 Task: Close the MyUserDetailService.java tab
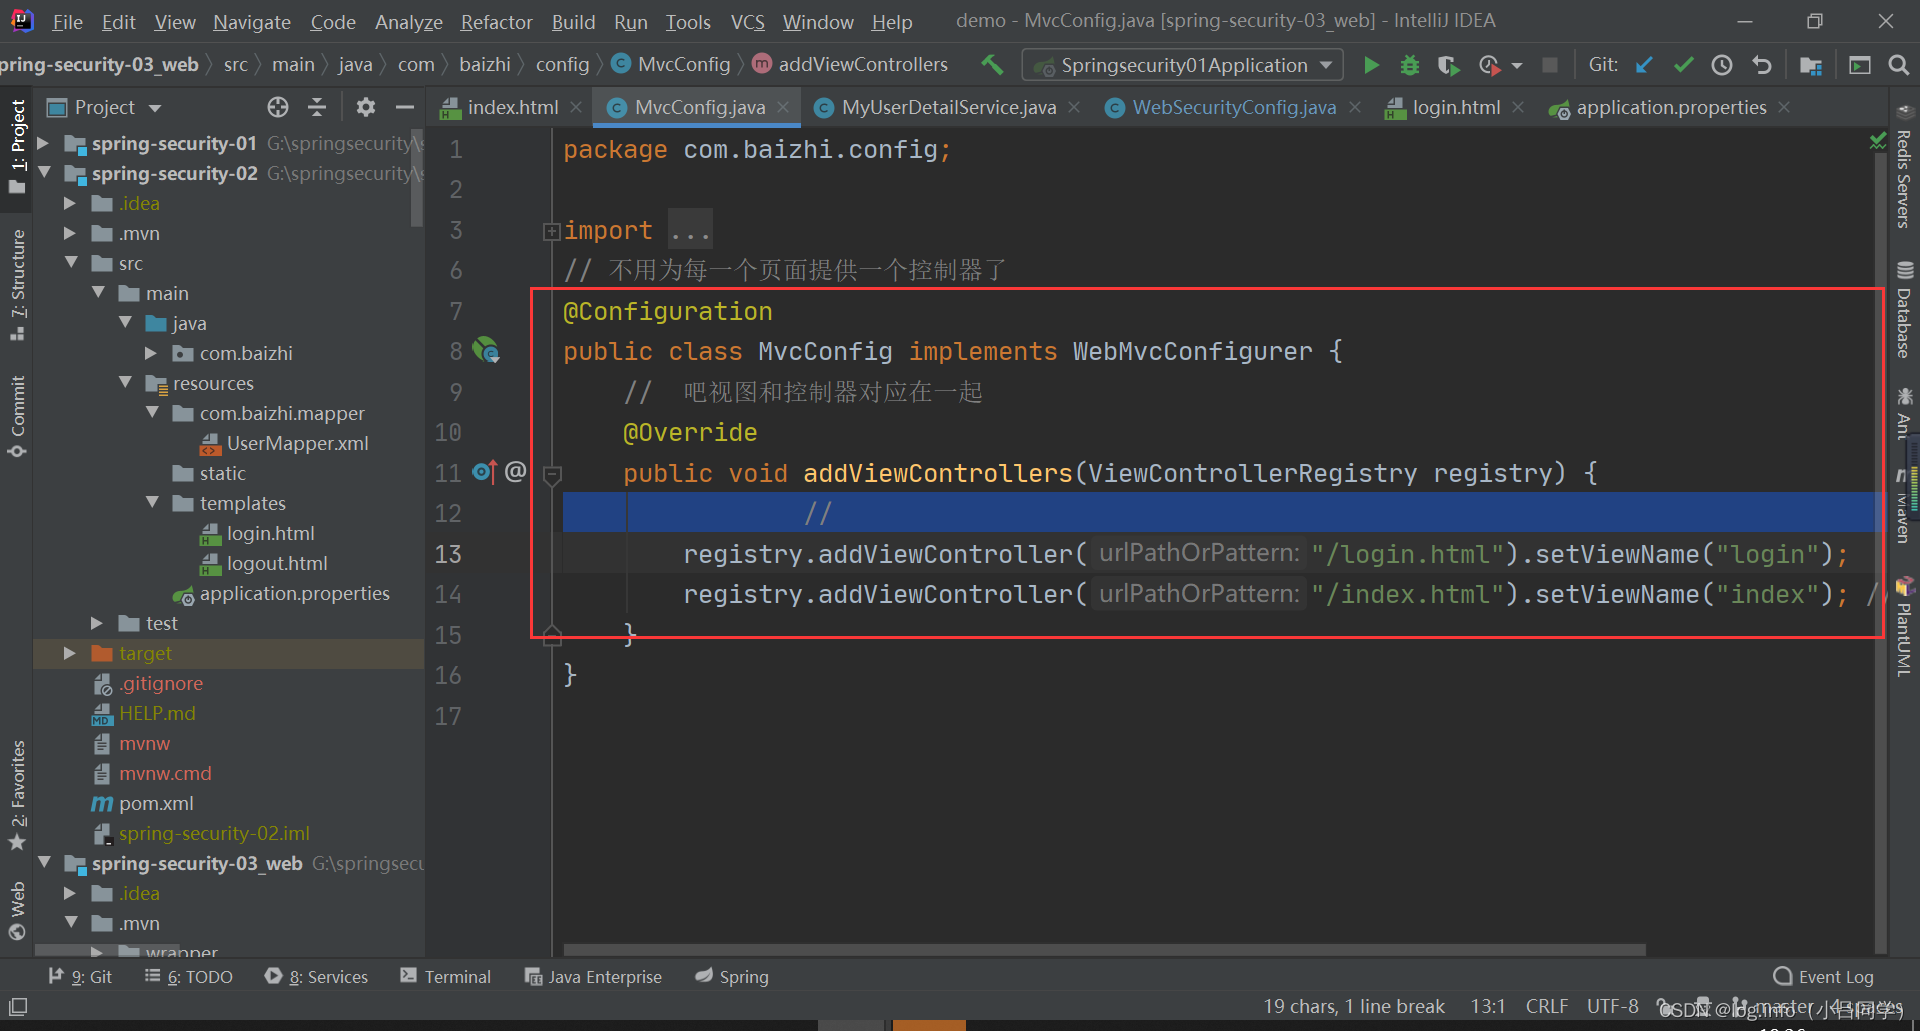tap(1074, 107)
